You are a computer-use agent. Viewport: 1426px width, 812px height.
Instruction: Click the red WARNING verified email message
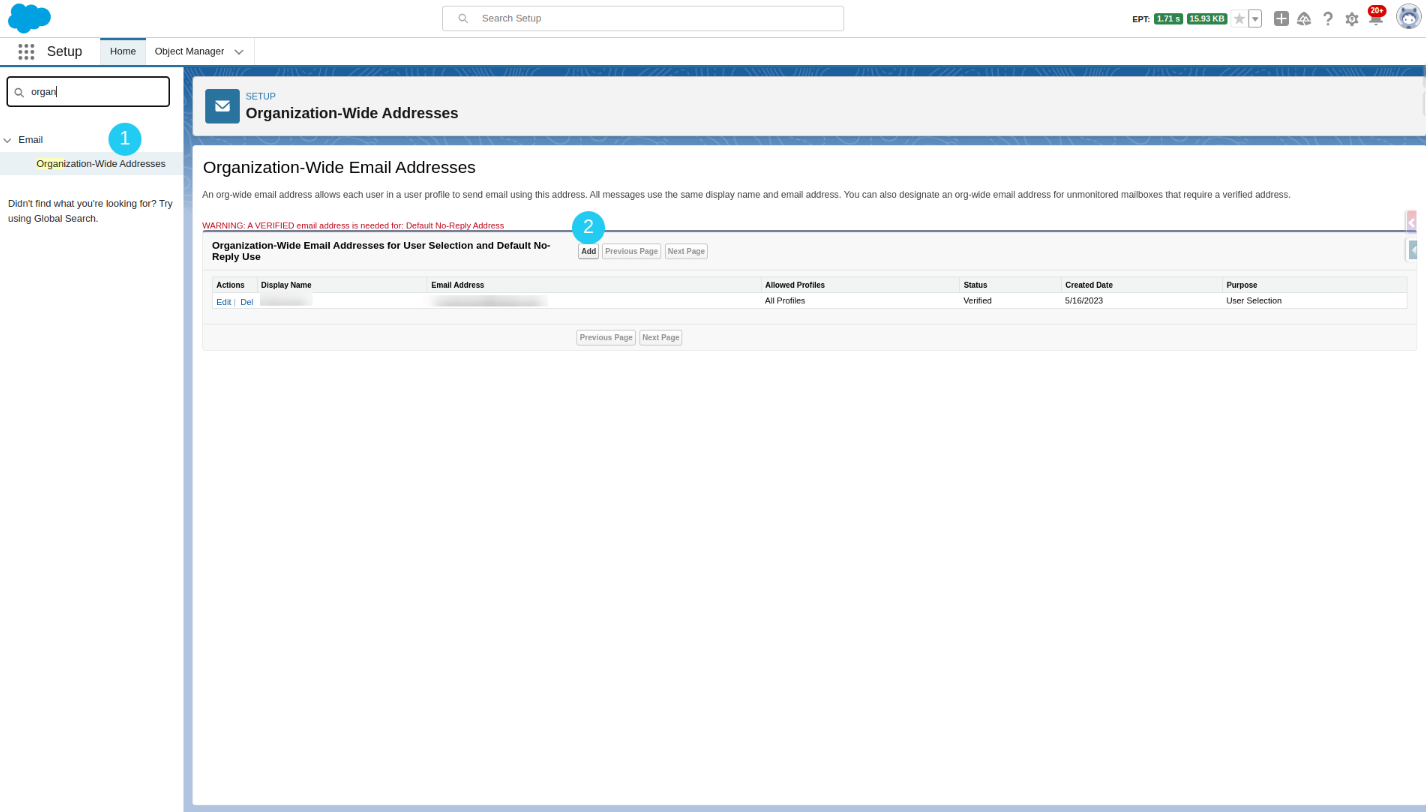[353, 225]
